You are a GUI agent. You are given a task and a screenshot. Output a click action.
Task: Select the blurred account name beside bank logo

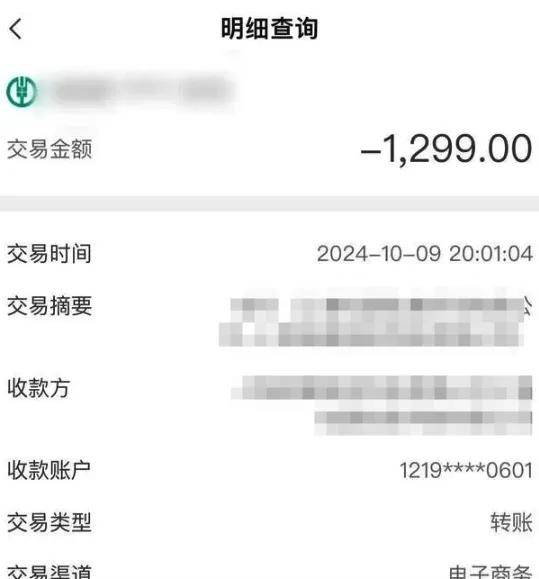click(x=144, y=90)
